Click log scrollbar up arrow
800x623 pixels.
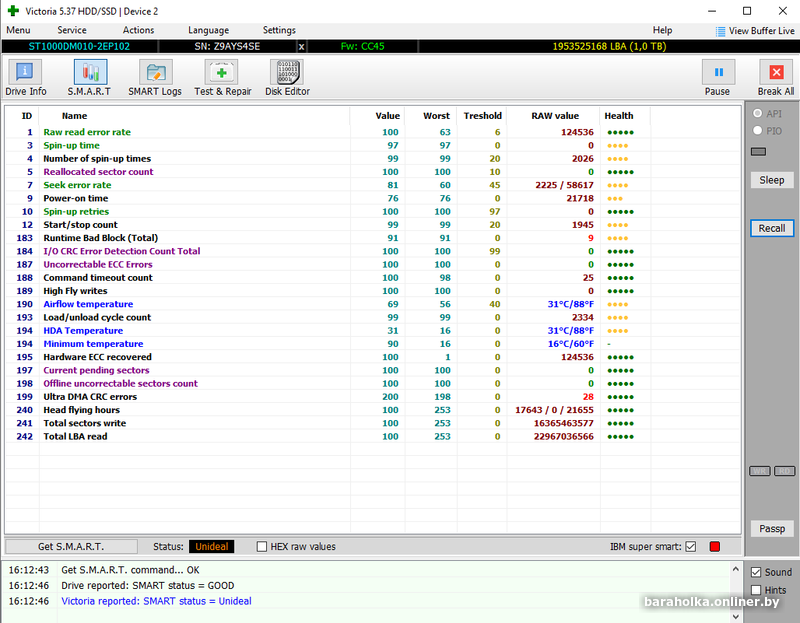(x=736, y=568)
